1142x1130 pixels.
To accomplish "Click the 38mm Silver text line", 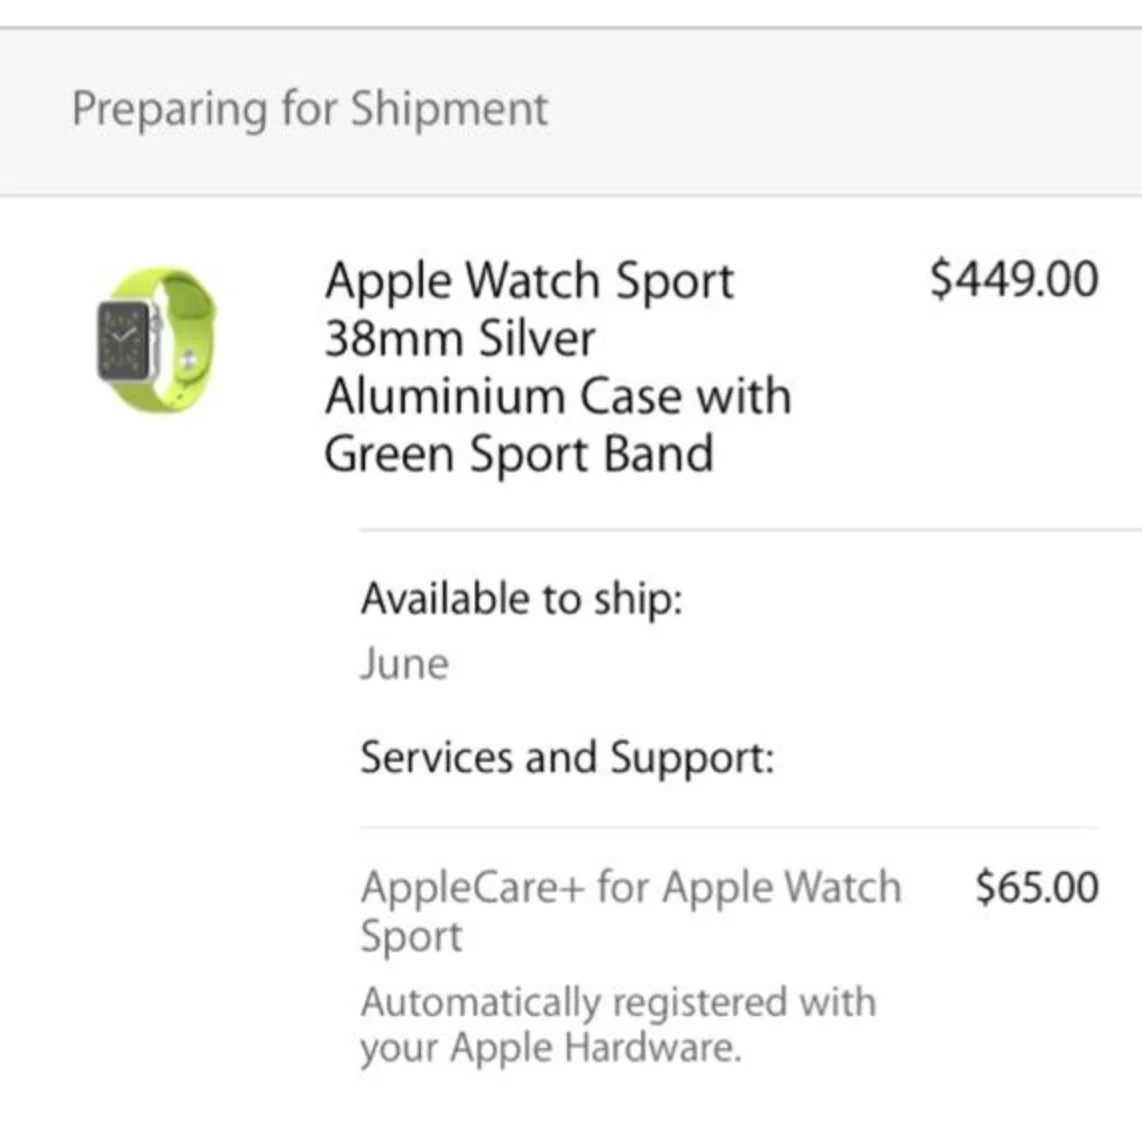I will (x=459, y=339).
